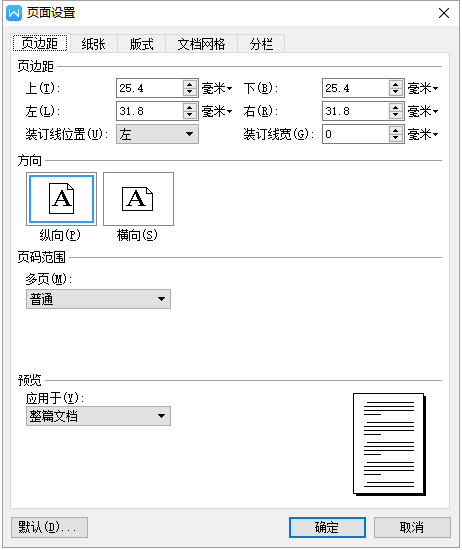This screenshot has width=462, height=550.
Task: Switch to the 版式 tab
Action: (x=142, y=44)
